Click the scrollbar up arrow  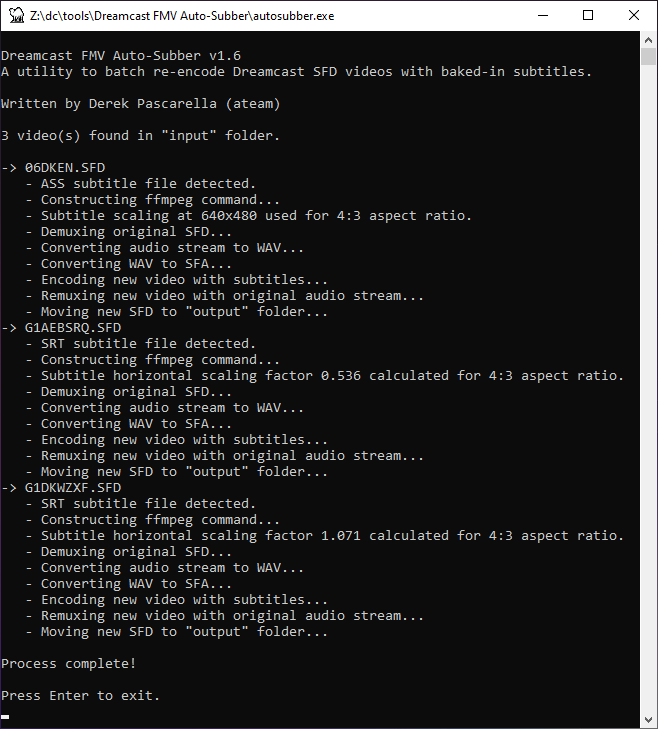click(648, 40)
